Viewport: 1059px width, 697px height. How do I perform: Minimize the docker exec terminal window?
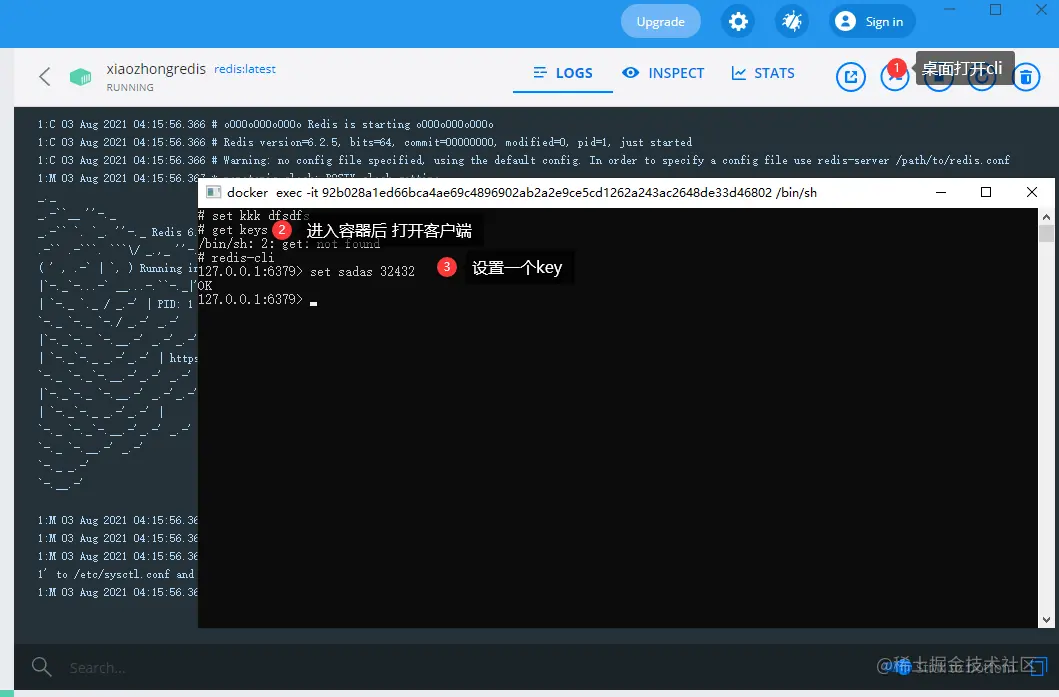point(940,192)
